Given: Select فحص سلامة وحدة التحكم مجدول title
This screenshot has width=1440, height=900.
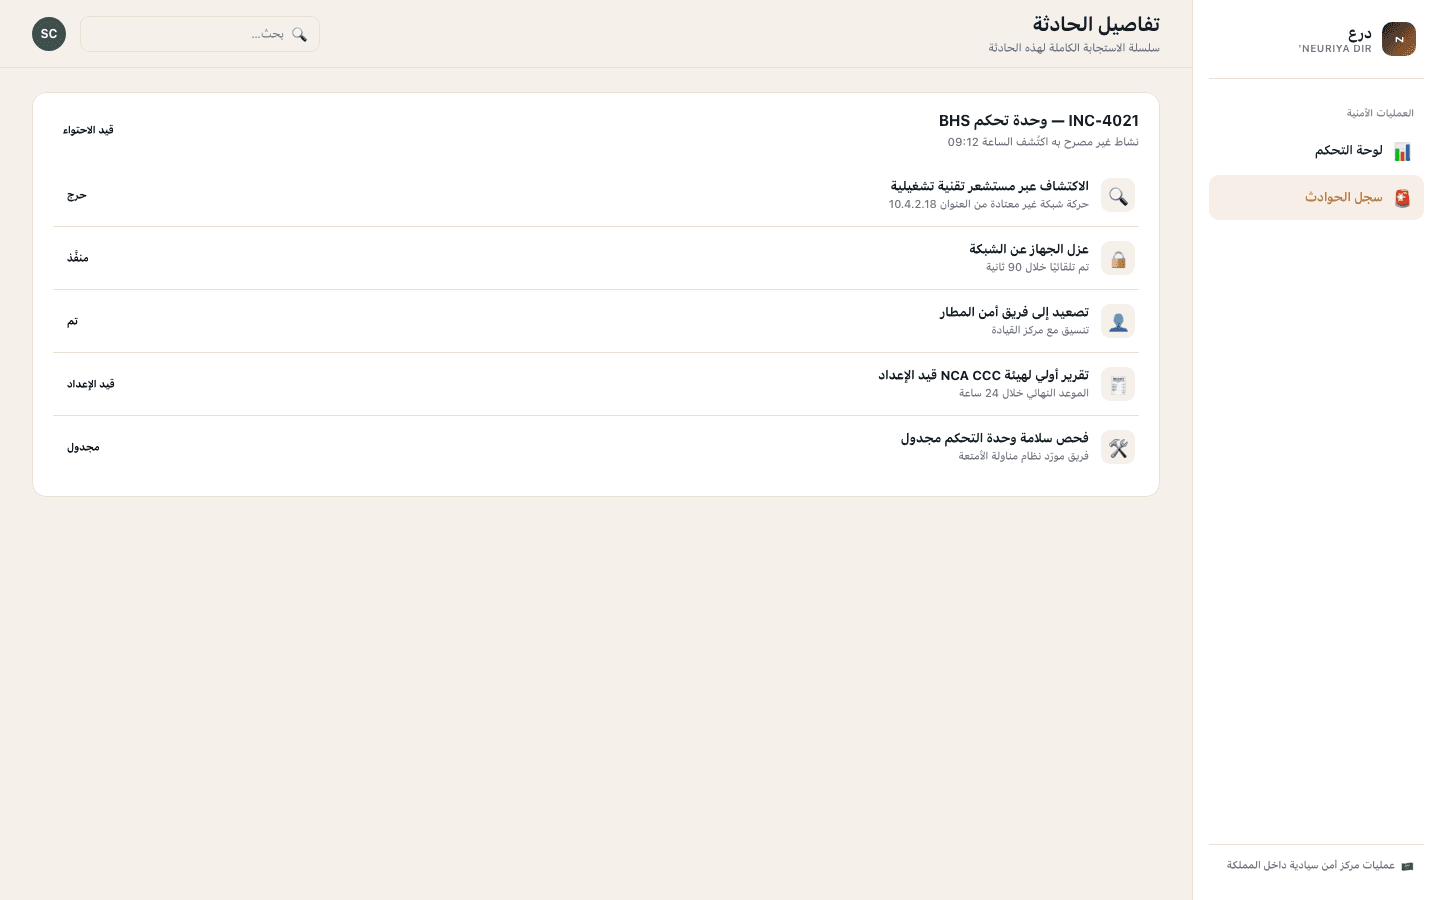Looking at the screenshot, I should click(x=994, y=438).
